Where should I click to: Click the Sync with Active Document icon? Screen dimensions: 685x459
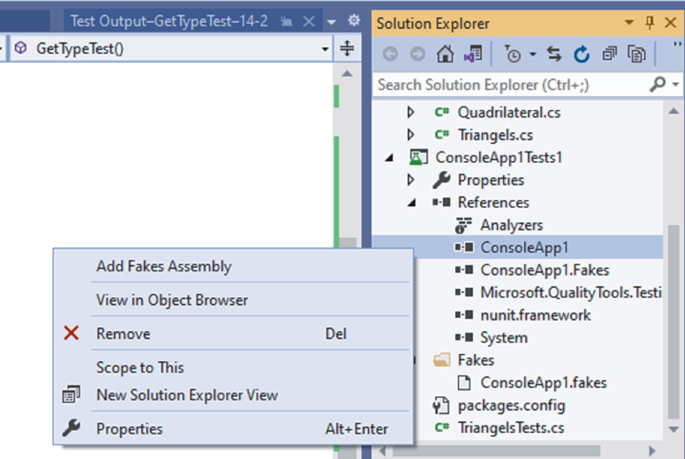pos(556,53)
